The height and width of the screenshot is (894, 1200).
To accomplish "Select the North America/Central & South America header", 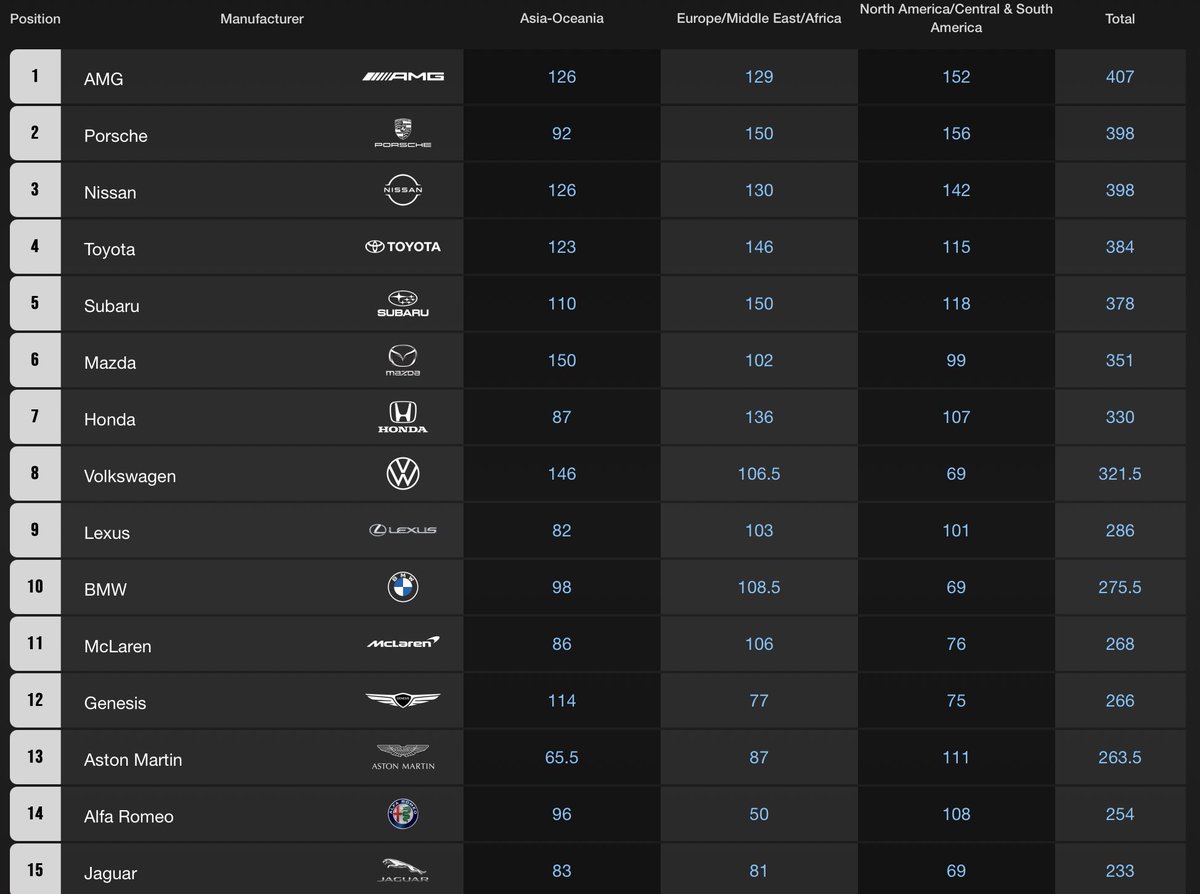I will click(x=956, y=18).
